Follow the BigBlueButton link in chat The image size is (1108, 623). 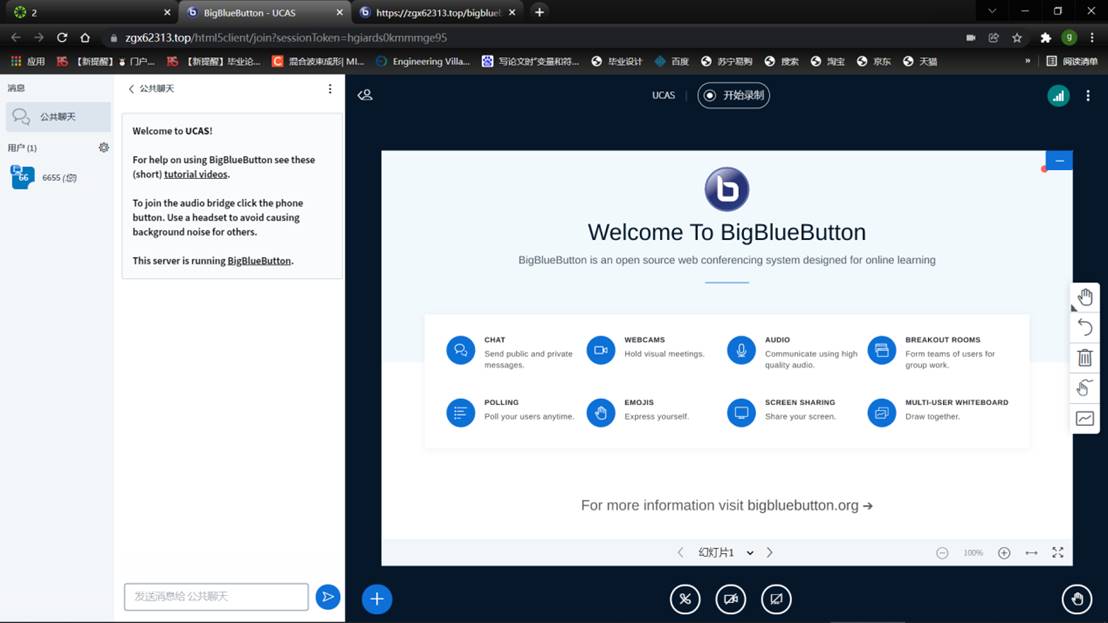(x=259, y=261)
